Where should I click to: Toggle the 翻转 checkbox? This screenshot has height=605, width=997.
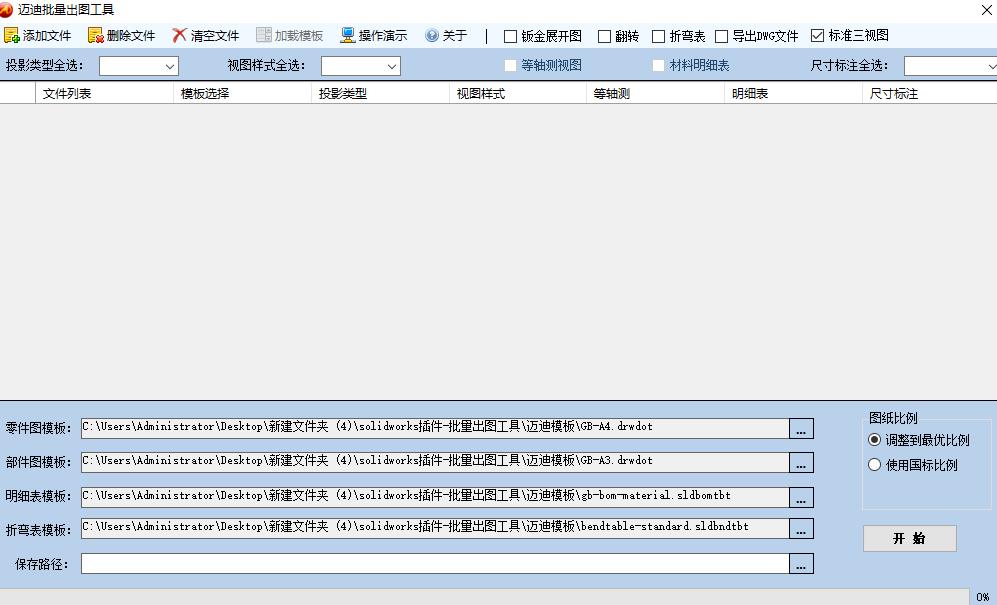point(604,37)
